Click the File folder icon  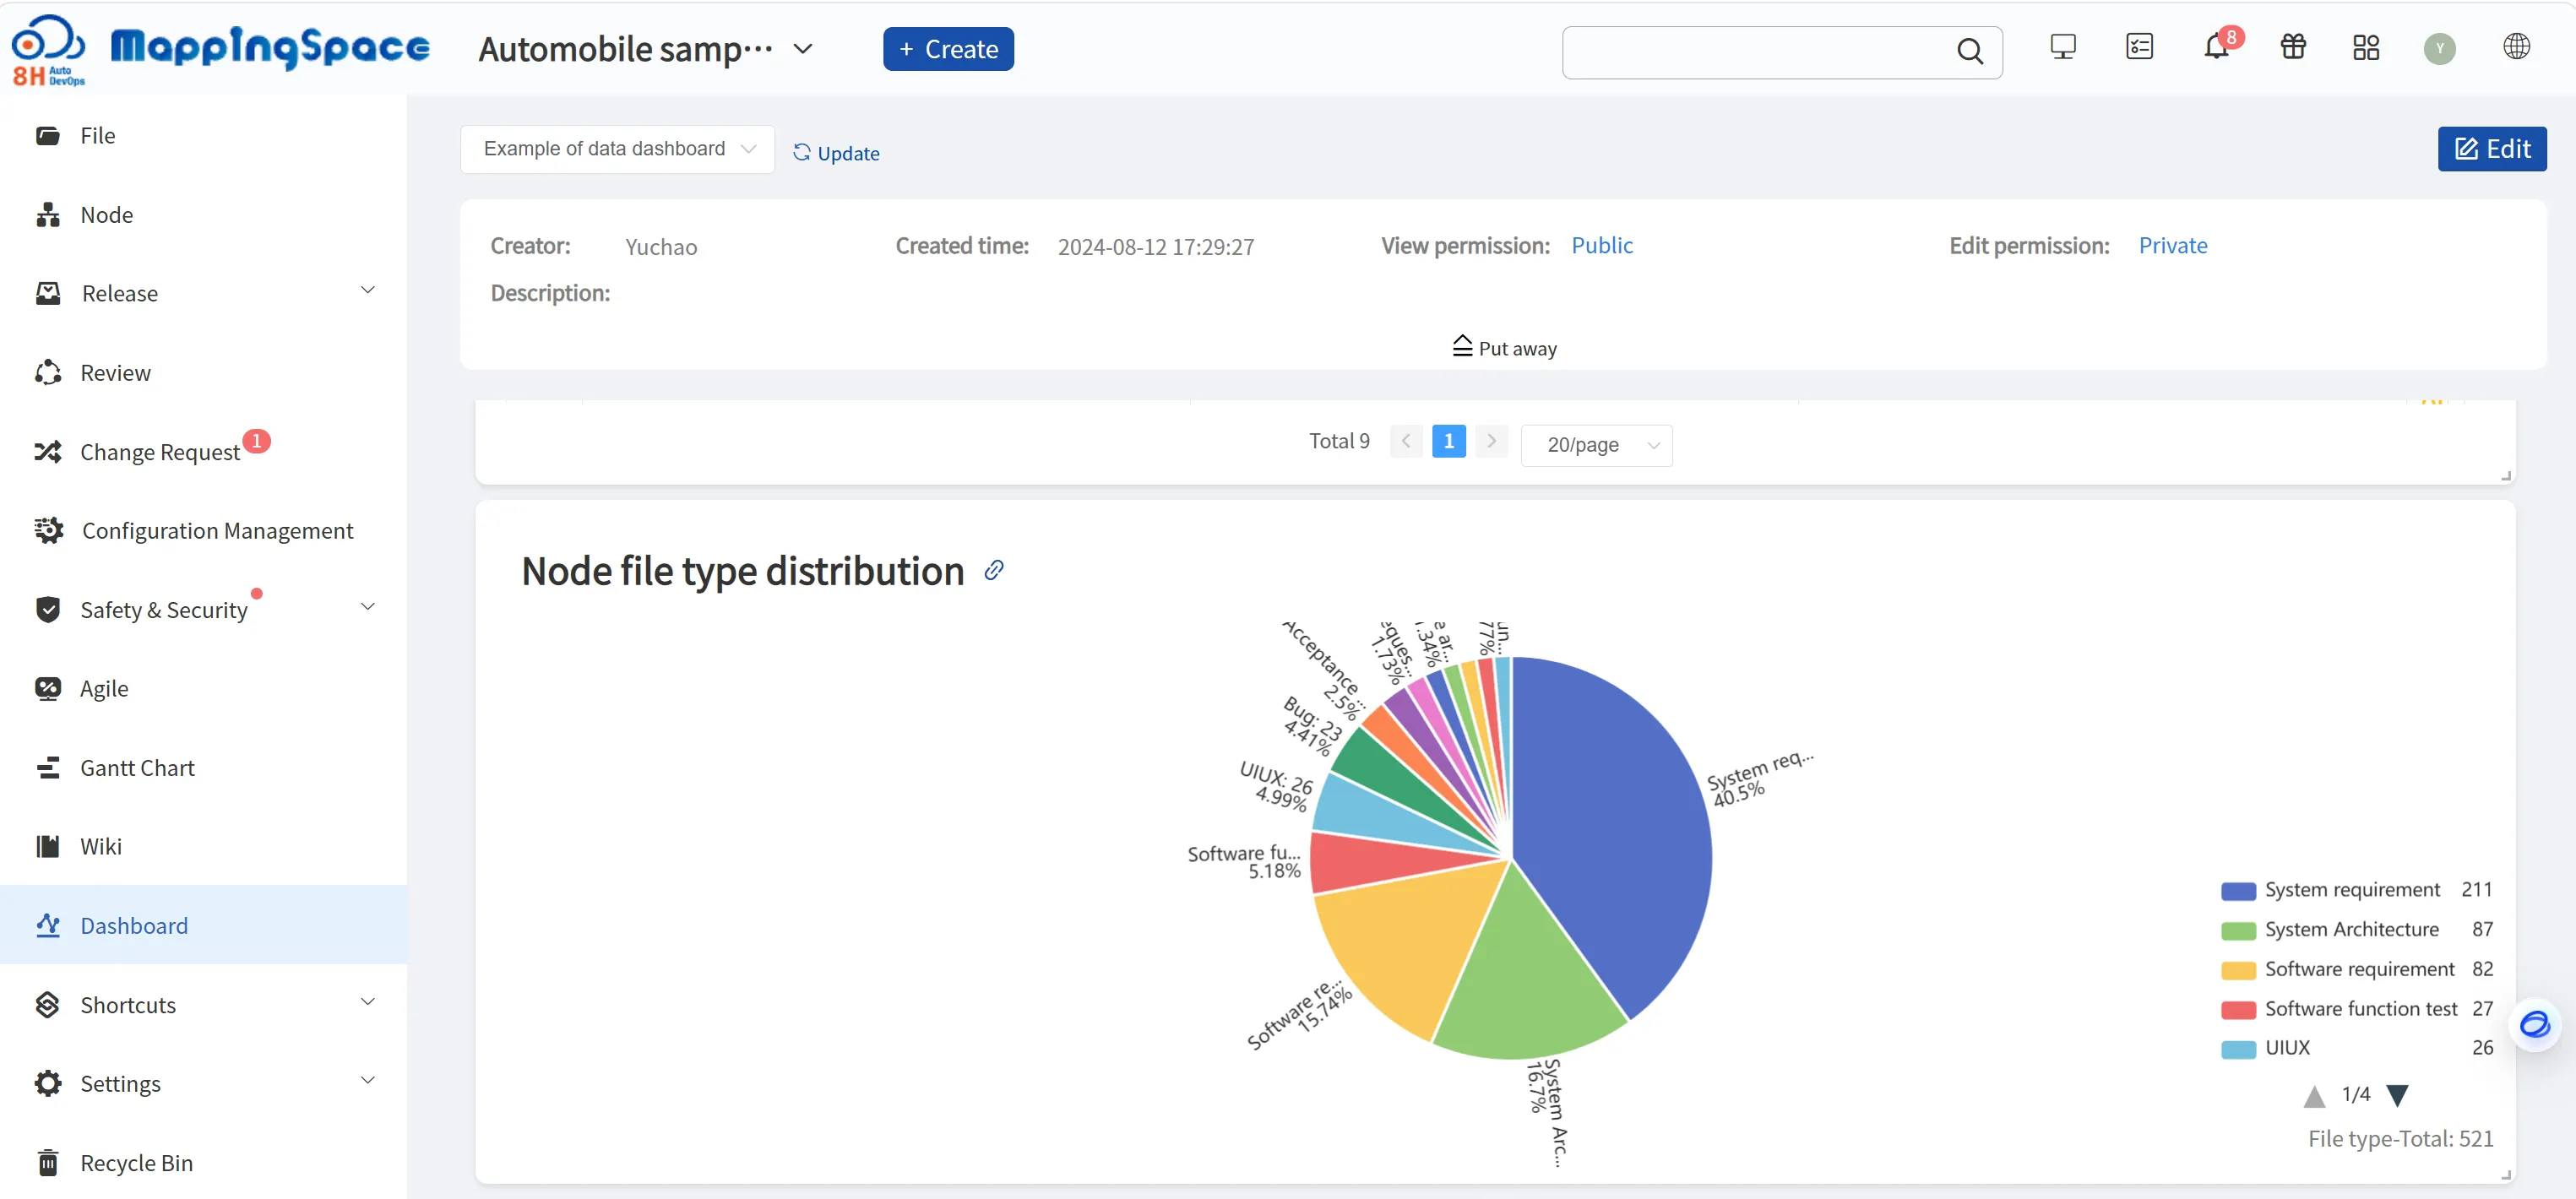coord(47,135)
